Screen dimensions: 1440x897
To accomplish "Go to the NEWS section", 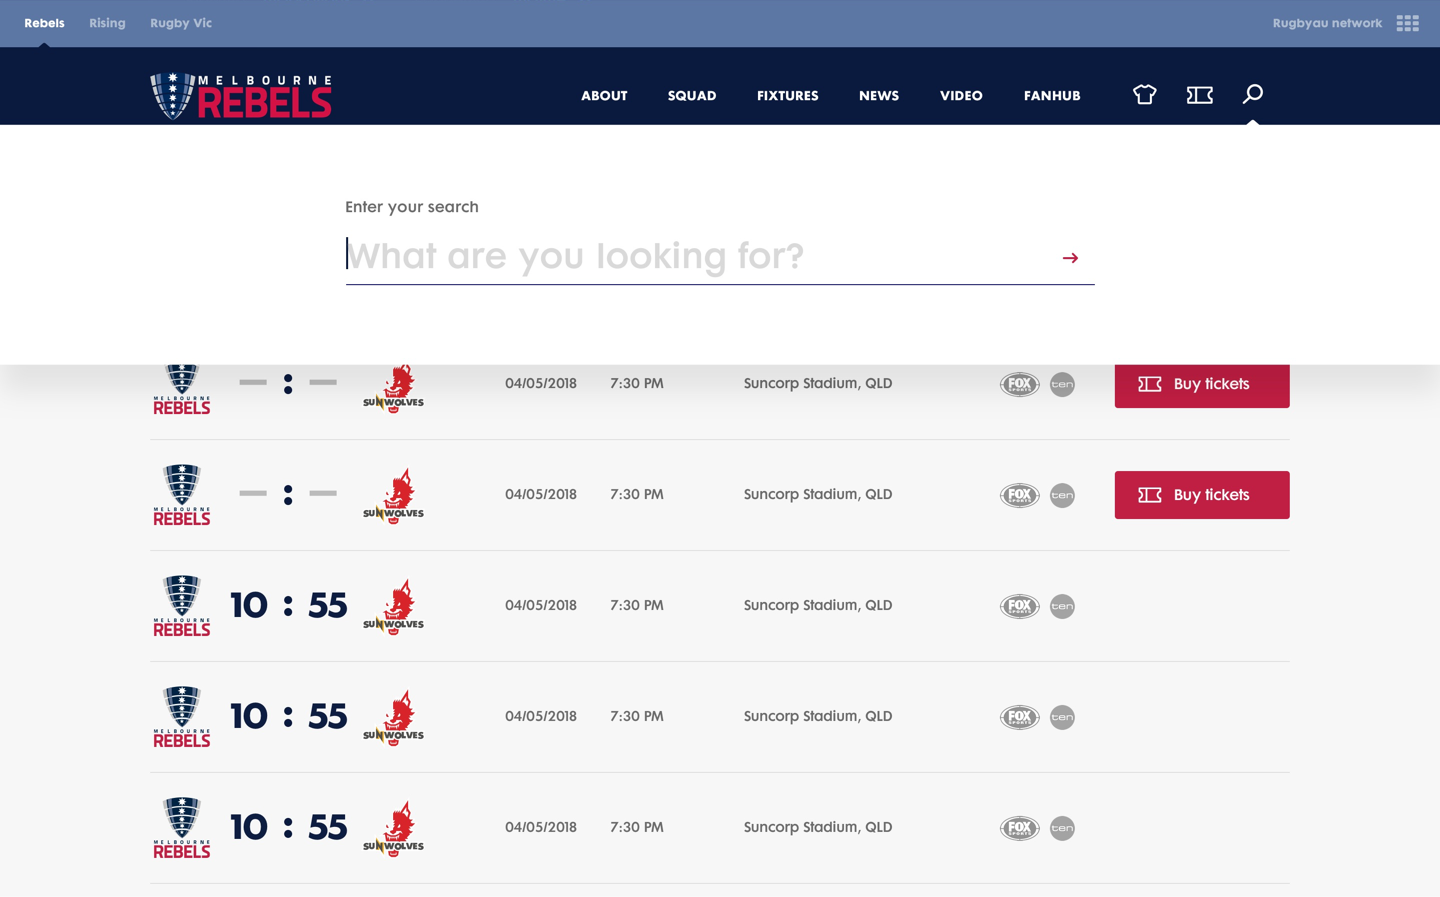I will click(879, 96).
